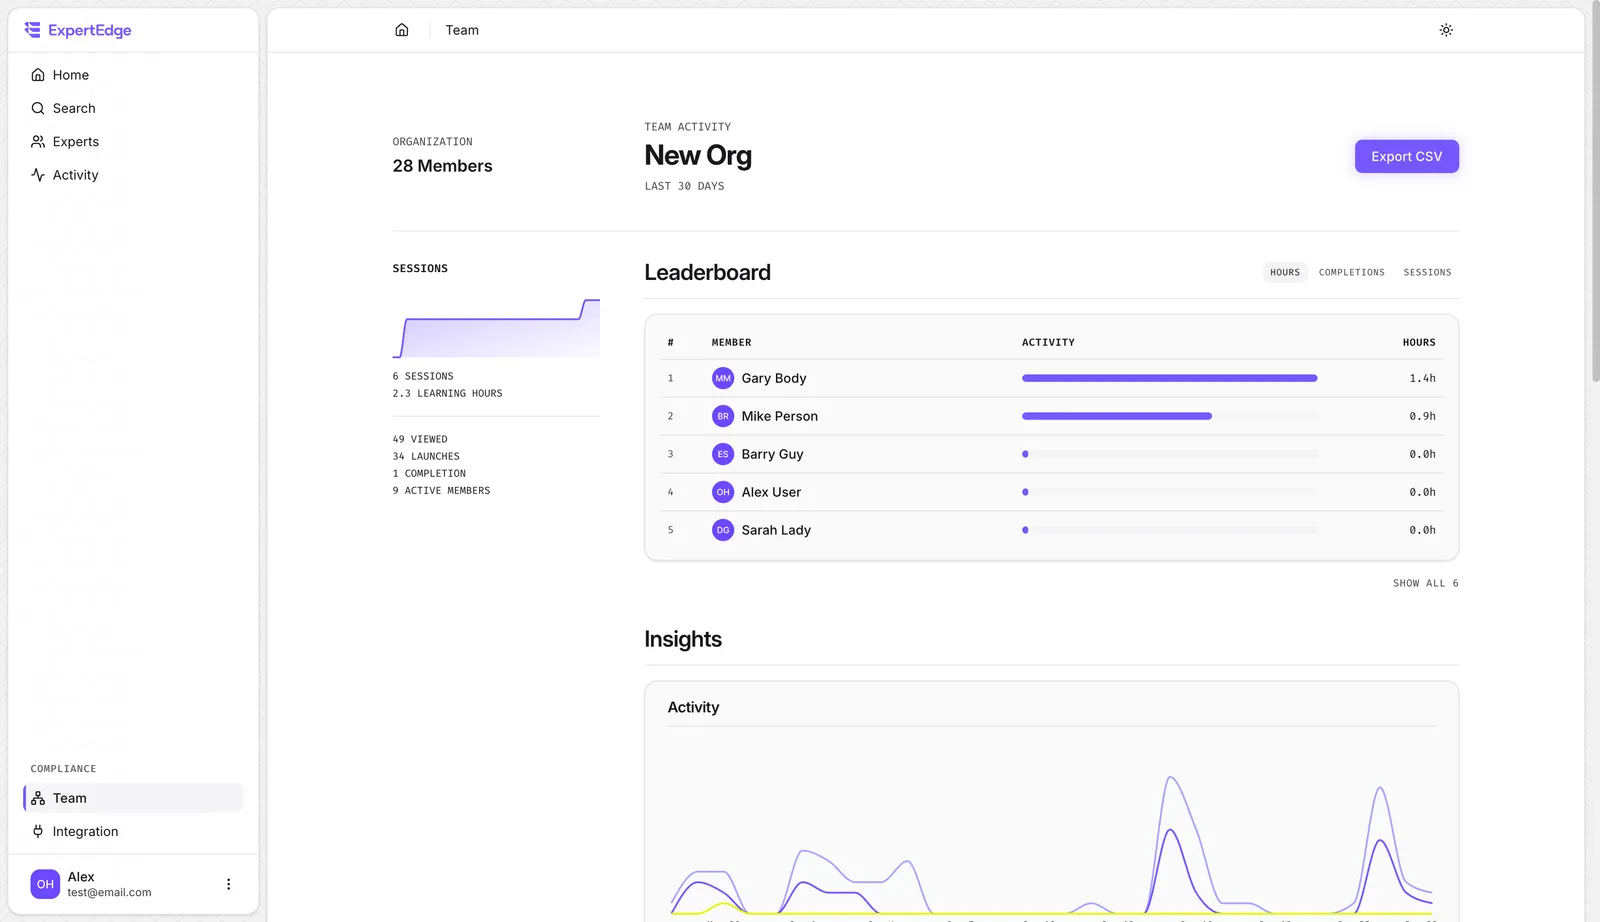1600x922 pixels.
Task: Click Gary Body's activity progress bar
Action: tap(1169, 378)
